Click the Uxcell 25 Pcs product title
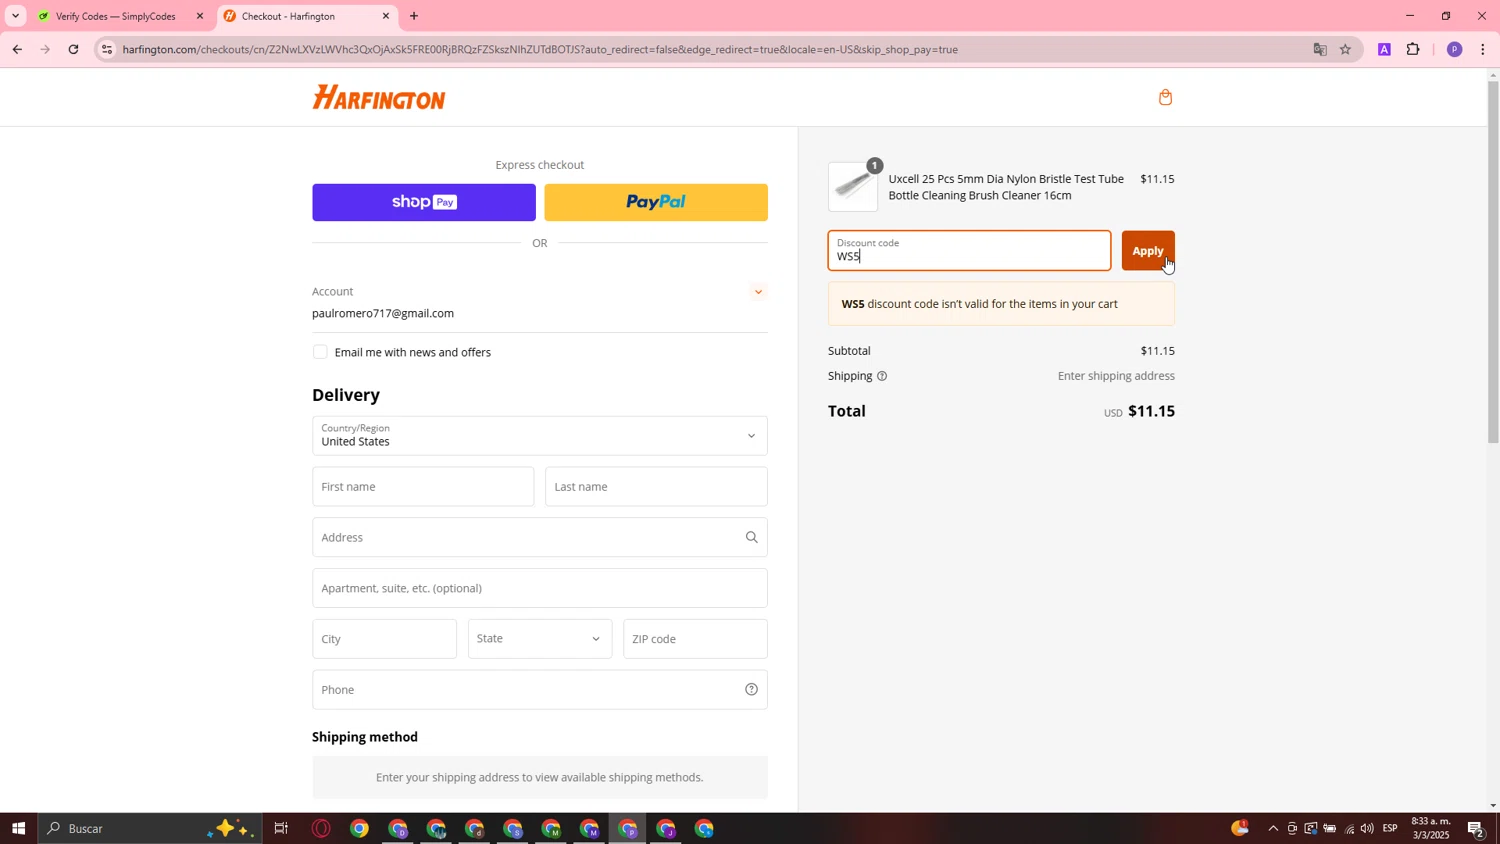Viewport: 1500px width, 844px height. pos(1006,187)
